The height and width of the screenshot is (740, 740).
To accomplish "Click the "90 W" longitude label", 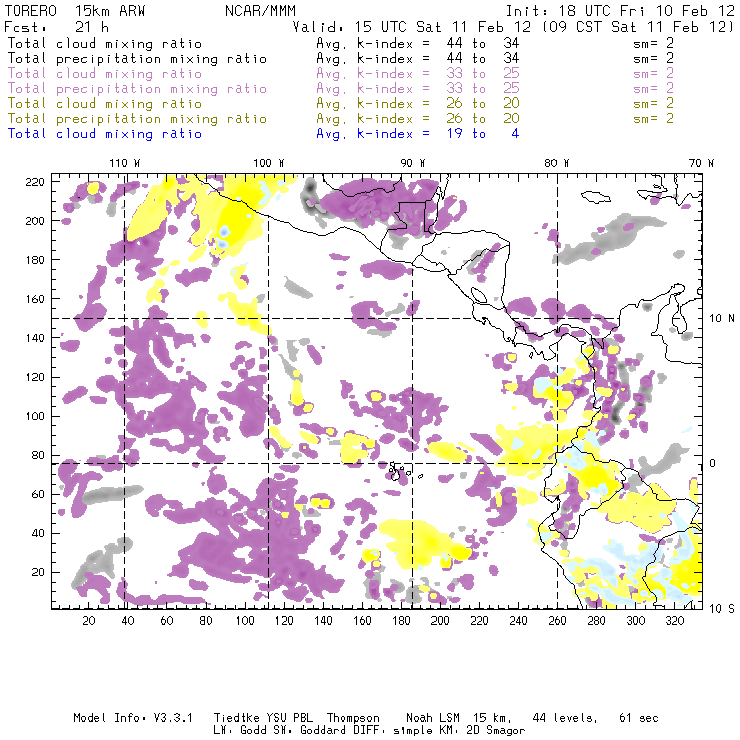I will (413, 163).
